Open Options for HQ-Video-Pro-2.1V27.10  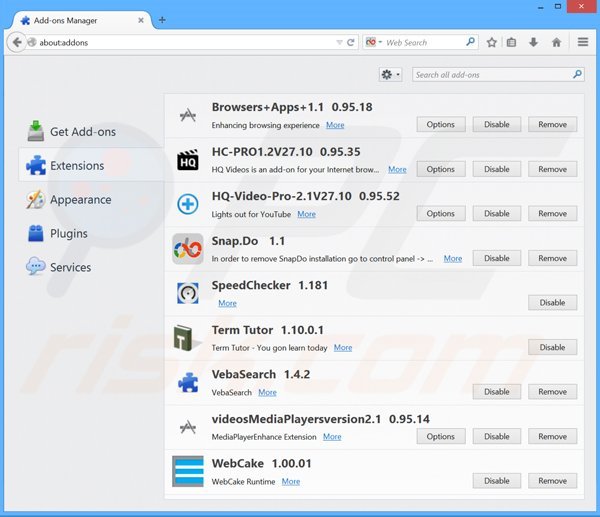click(441, 214)
